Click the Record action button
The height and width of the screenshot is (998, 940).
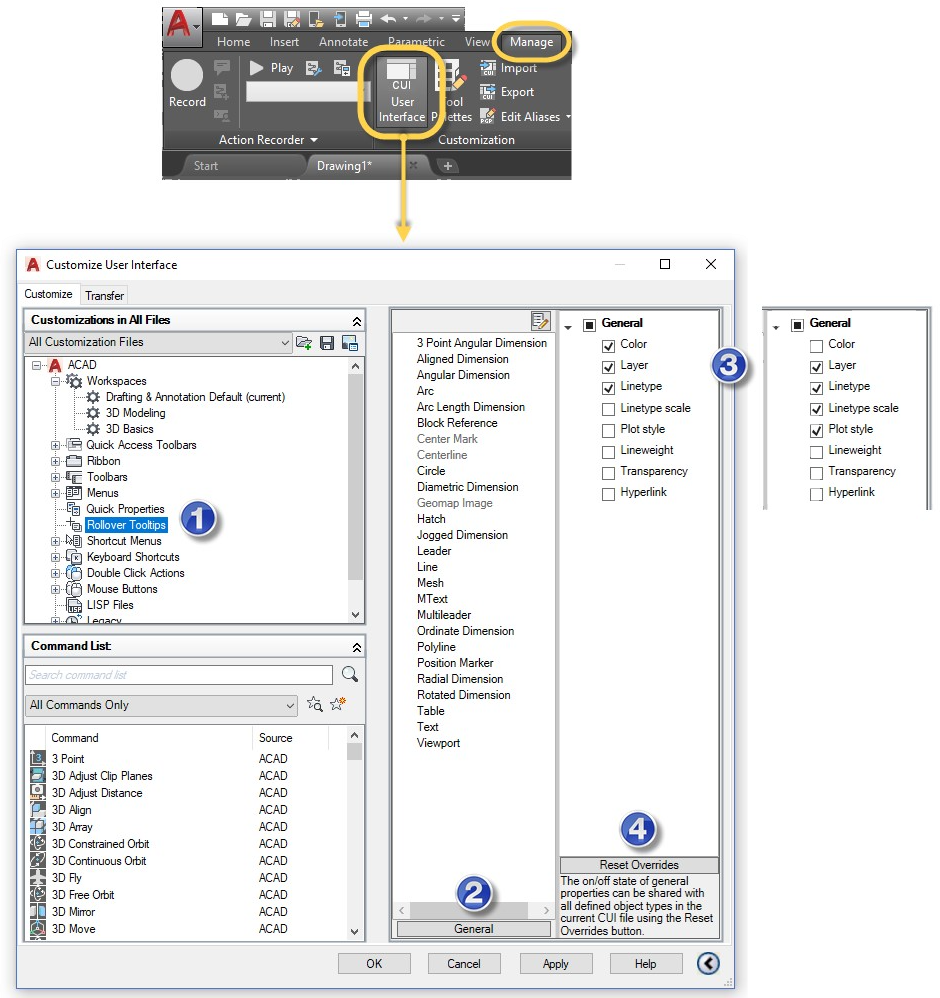[187, 83]
